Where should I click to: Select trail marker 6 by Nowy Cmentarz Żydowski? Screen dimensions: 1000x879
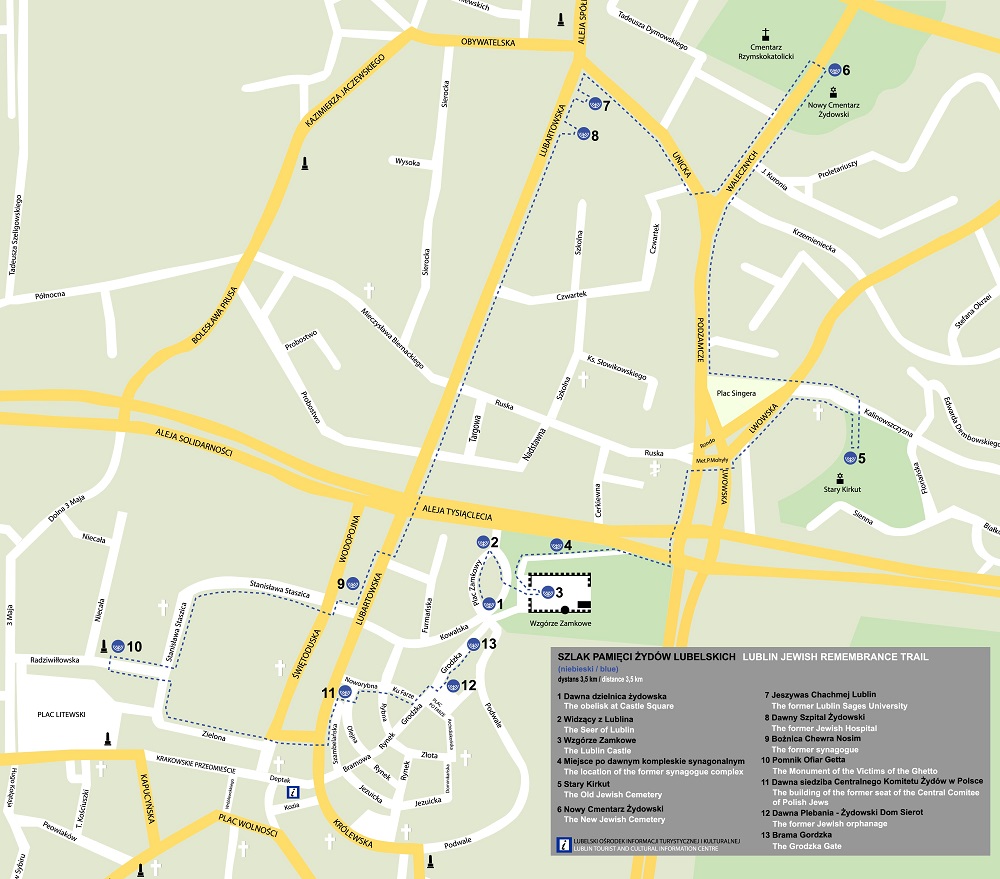pos(835,70)
